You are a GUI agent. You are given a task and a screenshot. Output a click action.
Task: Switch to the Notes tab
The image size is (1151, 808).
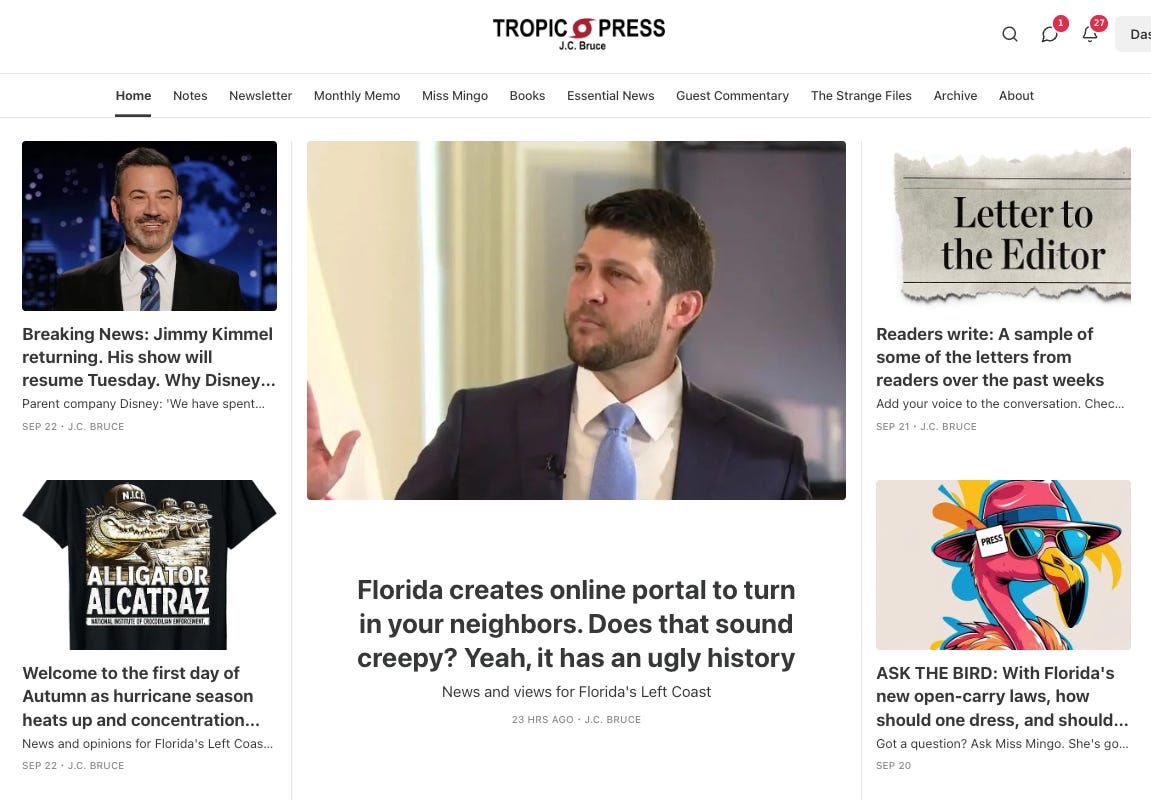[190, 95]
